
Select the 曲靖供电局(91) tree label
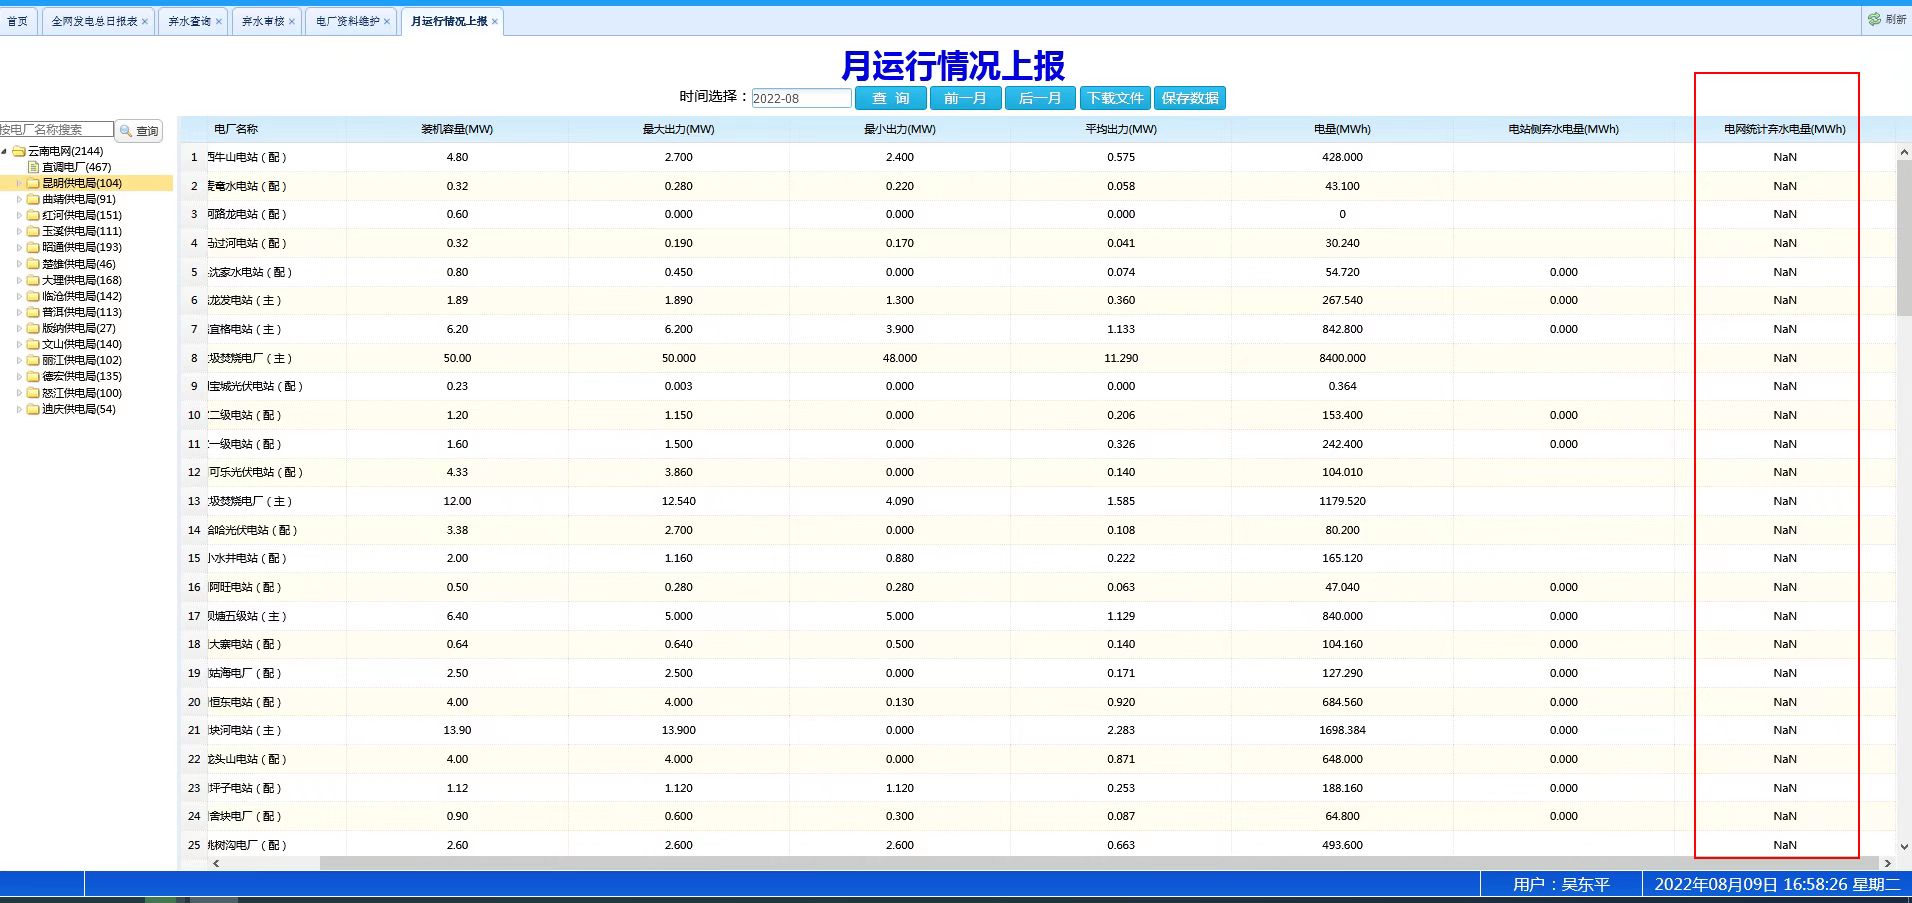tap(79, 199)
